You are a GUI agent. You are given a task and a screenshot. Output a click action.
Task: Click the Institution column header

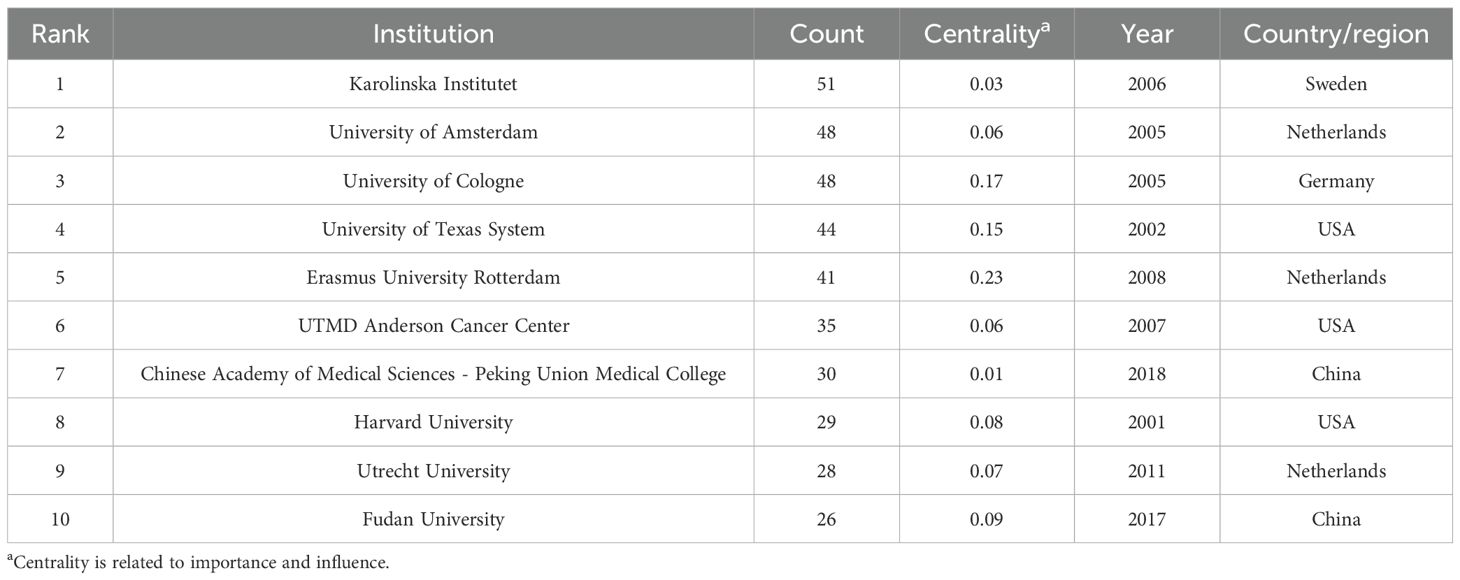tap(433, 34)
